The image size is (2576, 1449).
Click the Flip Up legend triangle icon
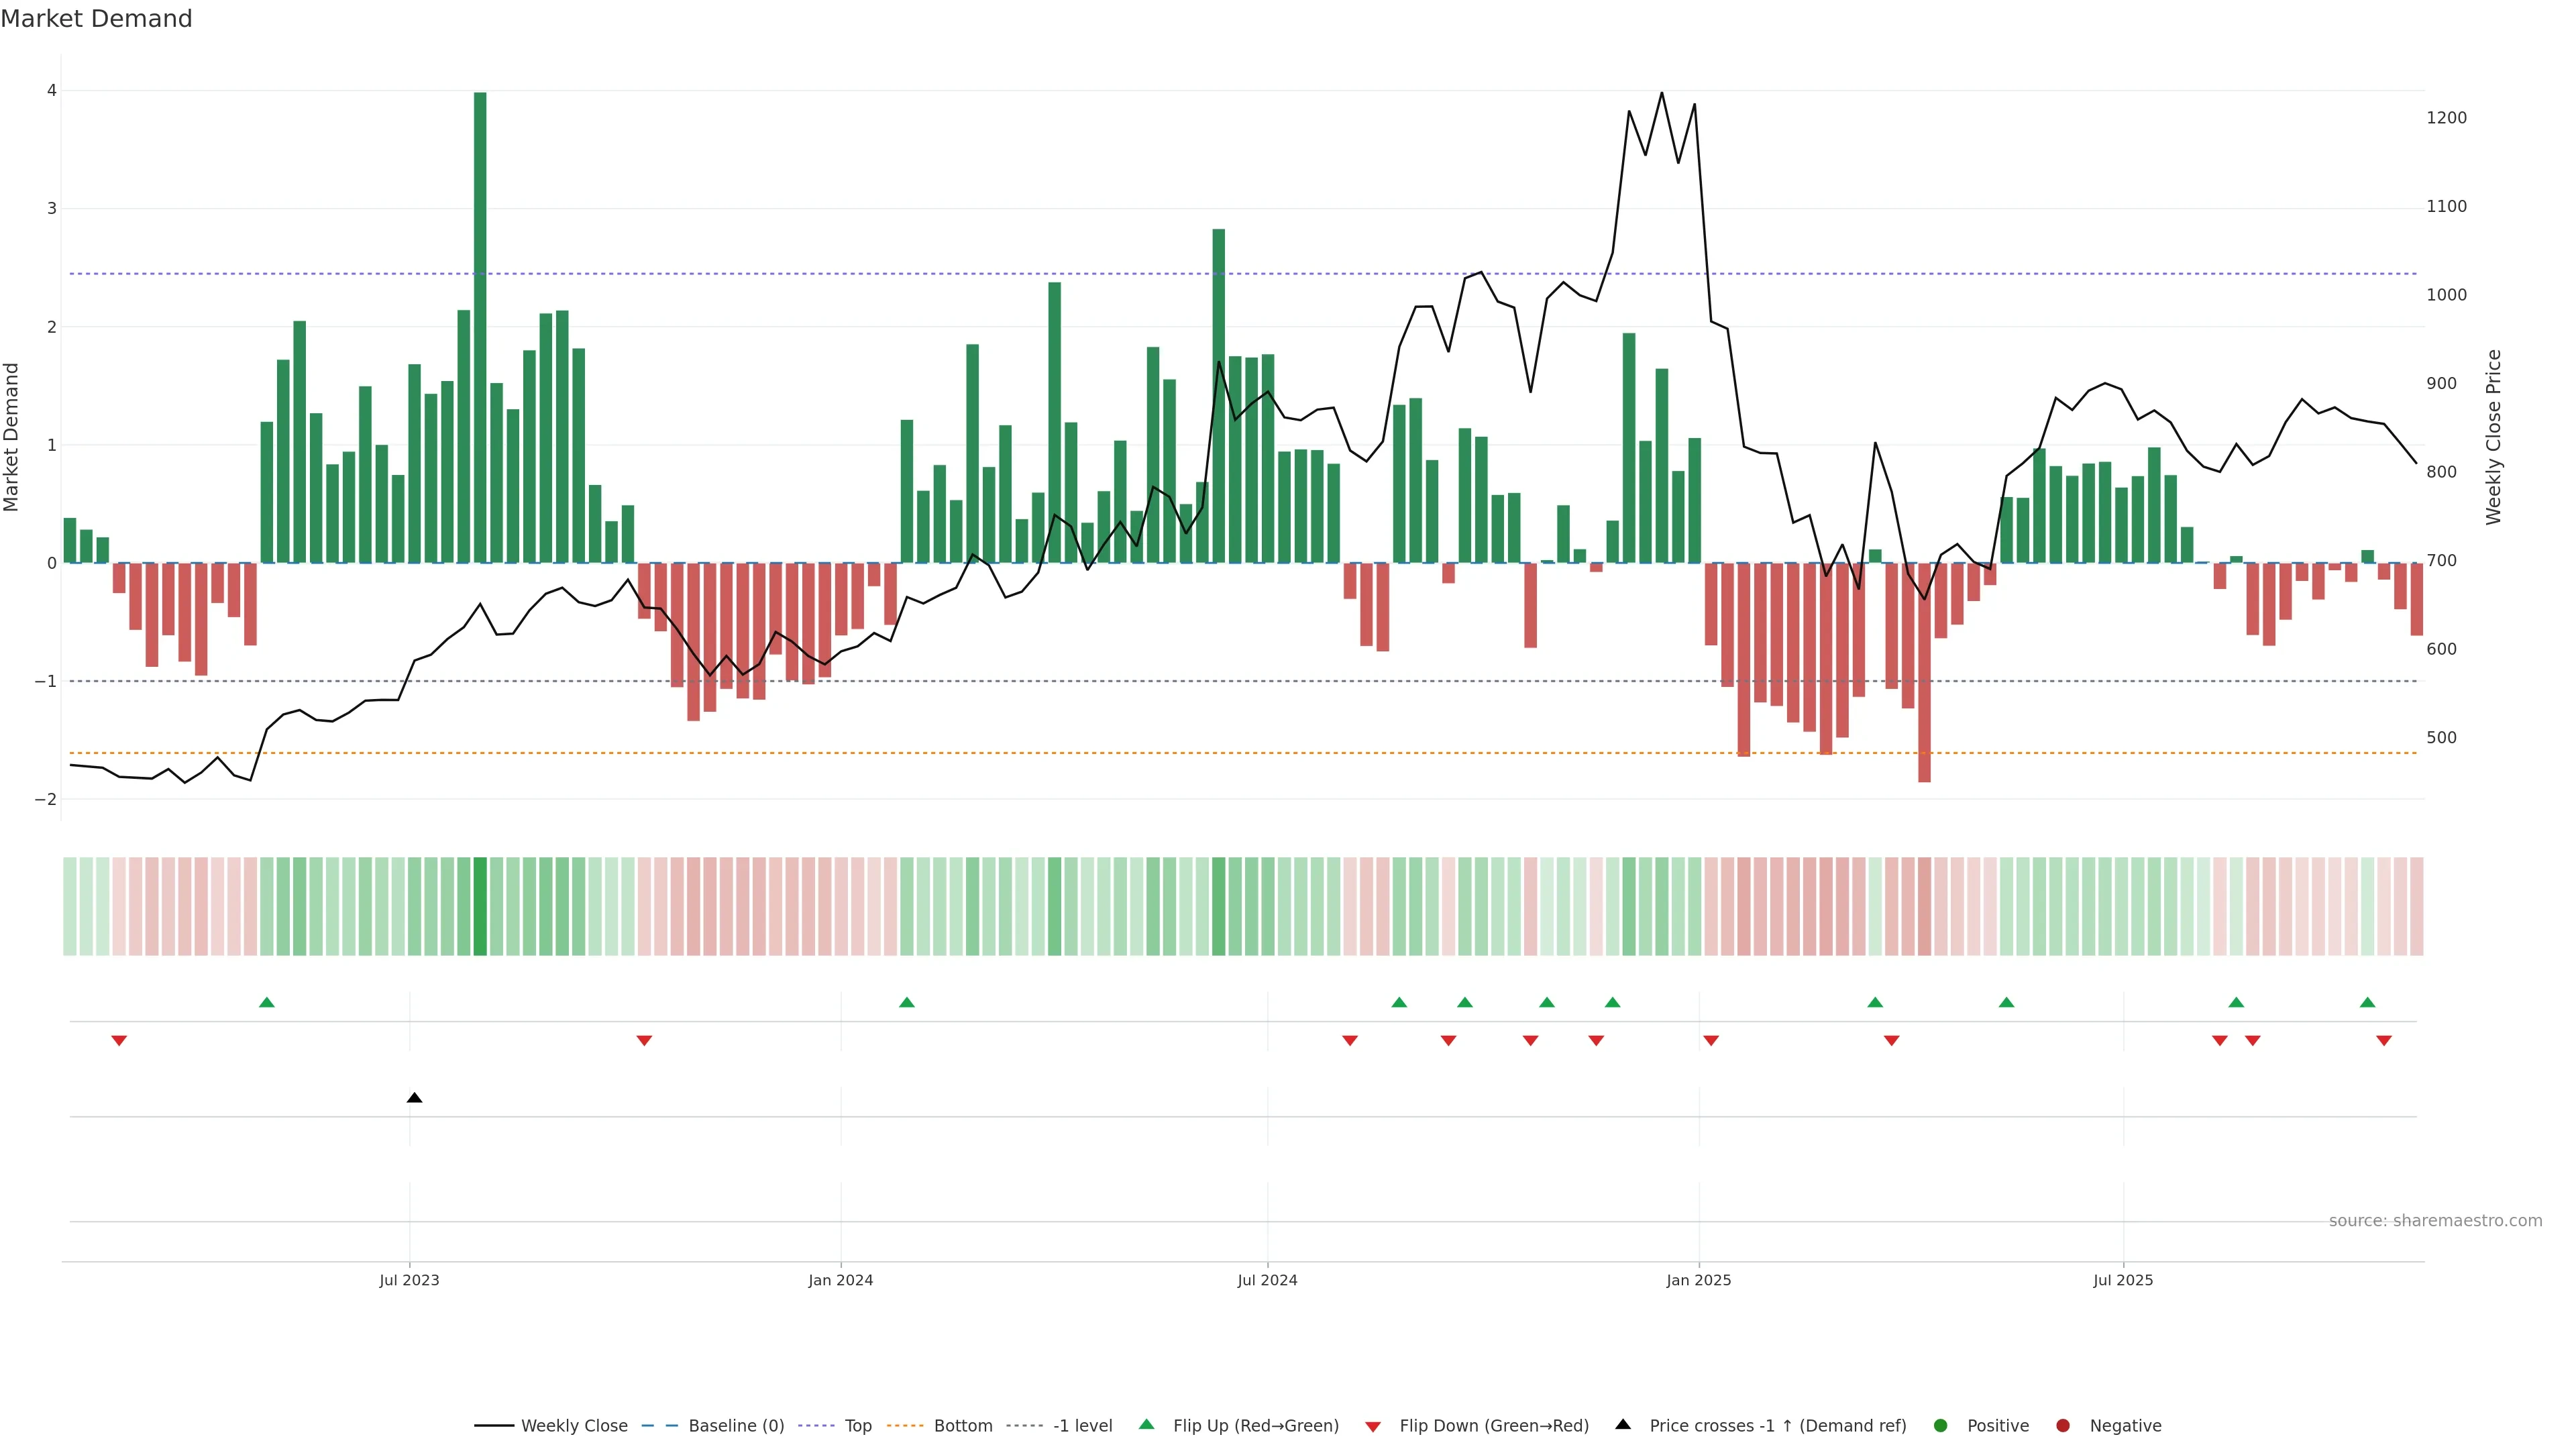coord(1147,1425)
